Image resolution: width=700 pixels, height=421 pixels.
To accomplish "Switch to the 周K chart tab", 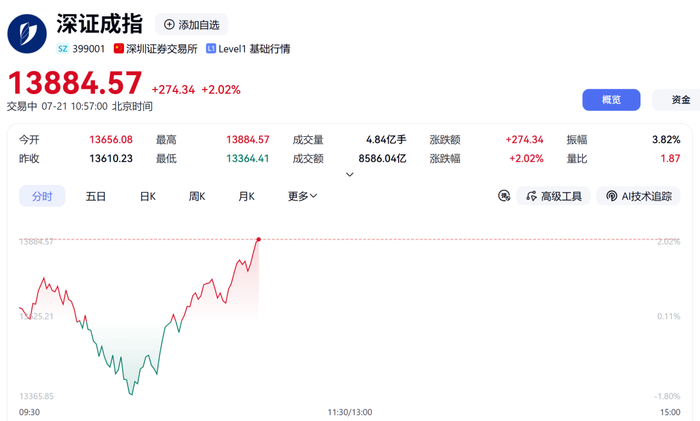I will (x=197, y=196).
